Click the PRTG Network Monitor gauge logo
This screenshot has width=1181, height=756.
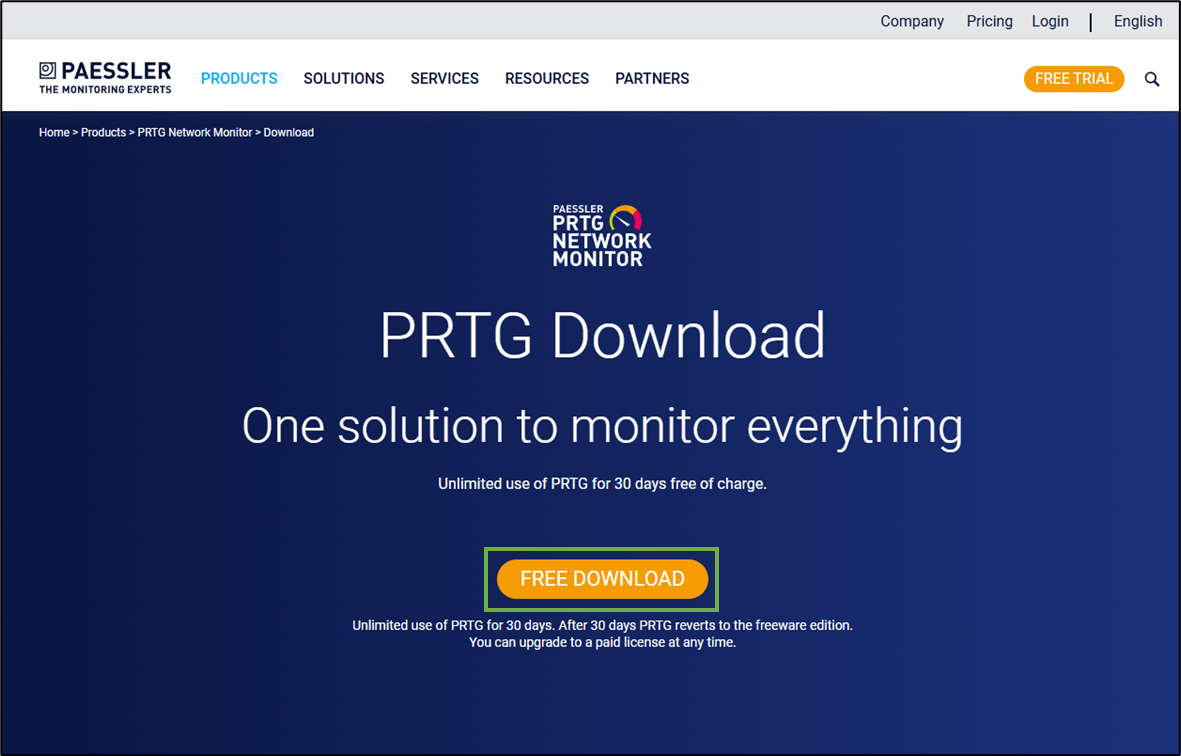click(x=602, y=236)
